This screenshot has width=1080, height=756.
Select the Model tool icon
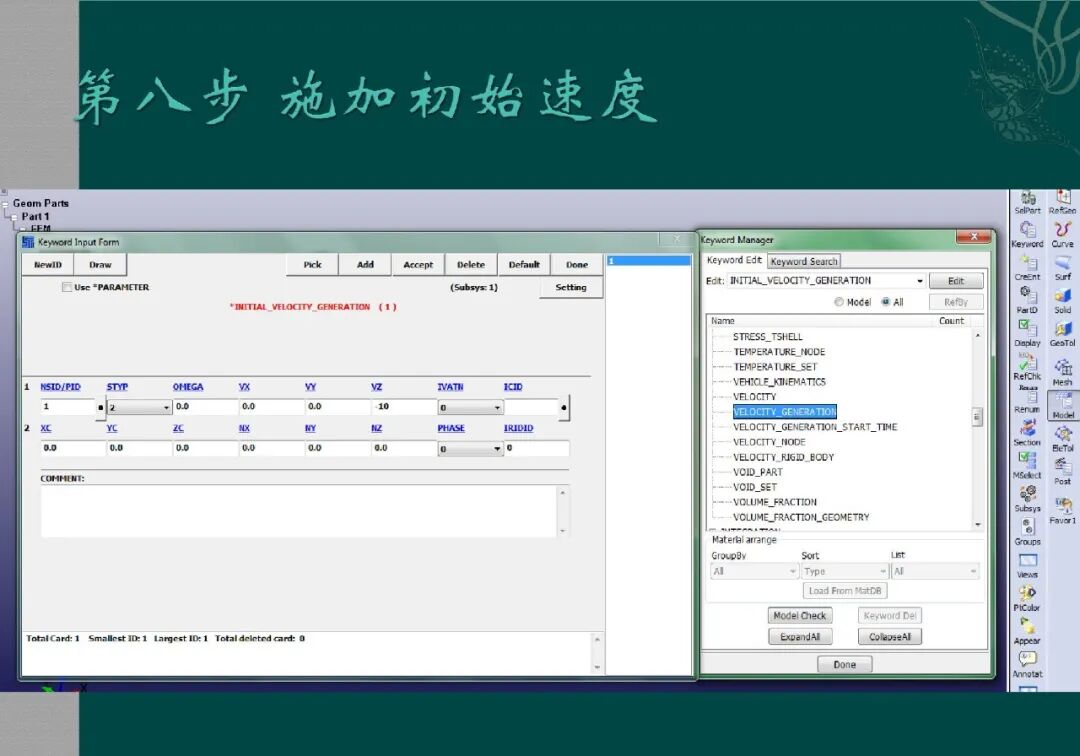1063,406
